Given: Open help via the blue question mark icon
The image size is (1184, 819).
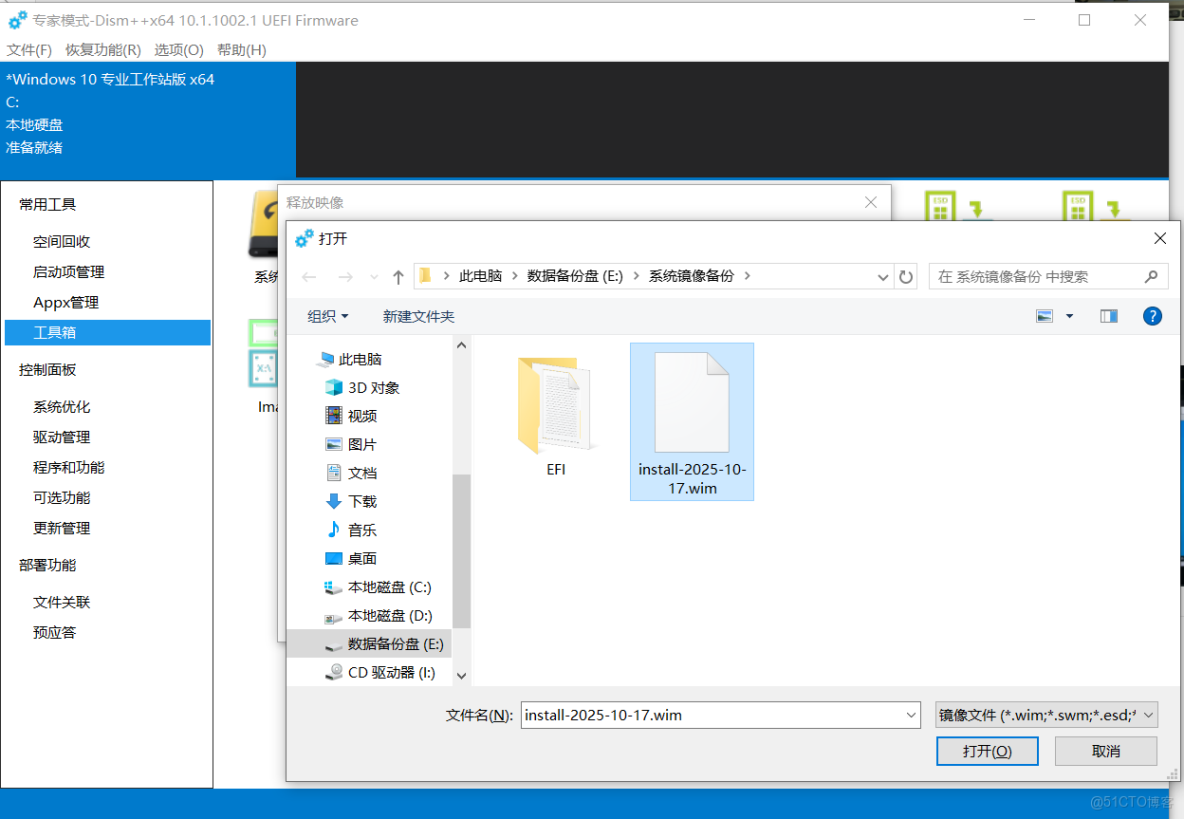Looking at the screenshot, I should 1152,316.
